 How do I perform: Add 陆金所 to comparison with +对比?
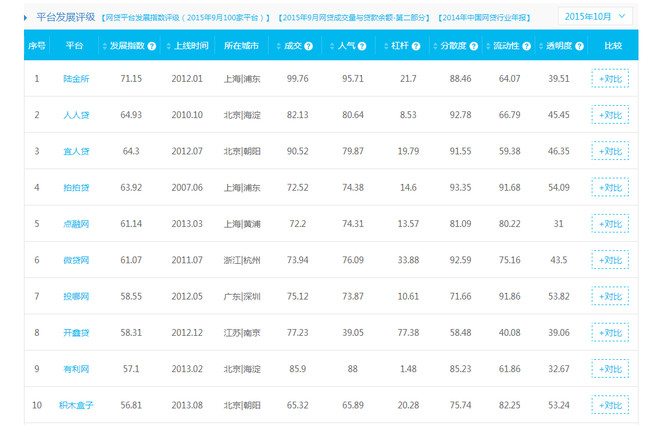(610, 79)
